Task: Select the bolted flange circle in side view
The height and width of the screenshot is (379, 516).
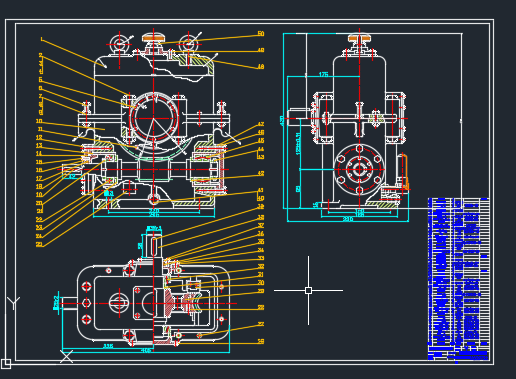Action: point(359,169)
